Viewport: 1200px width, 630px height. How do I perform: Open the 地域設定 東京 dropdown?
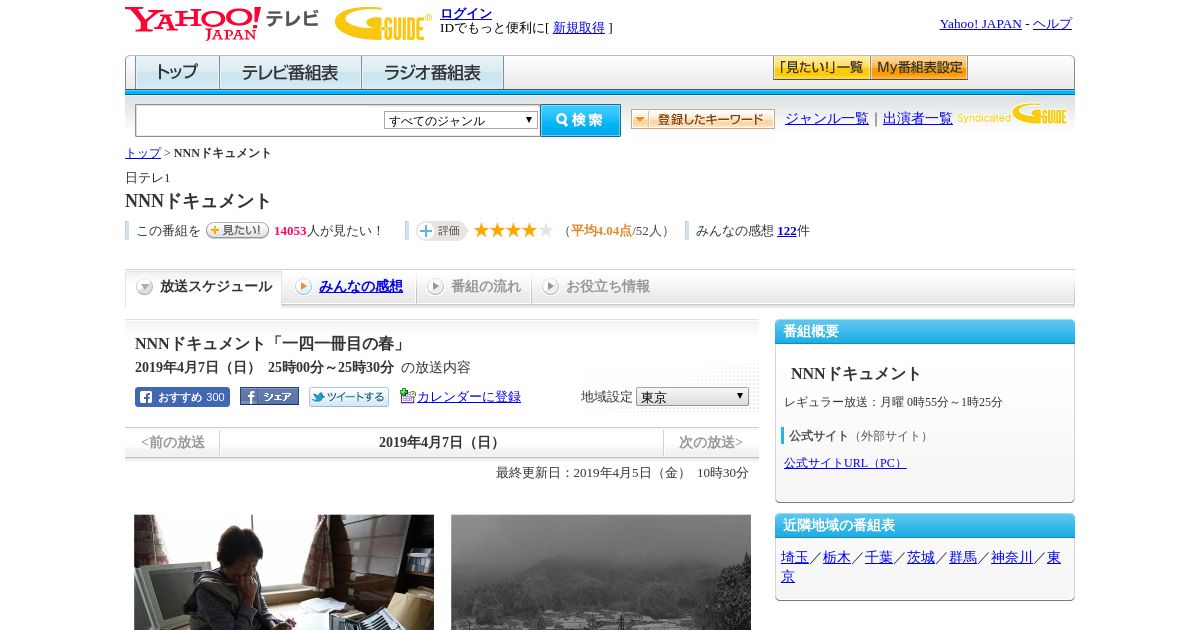pyautogui.click(x=692, y=397)
